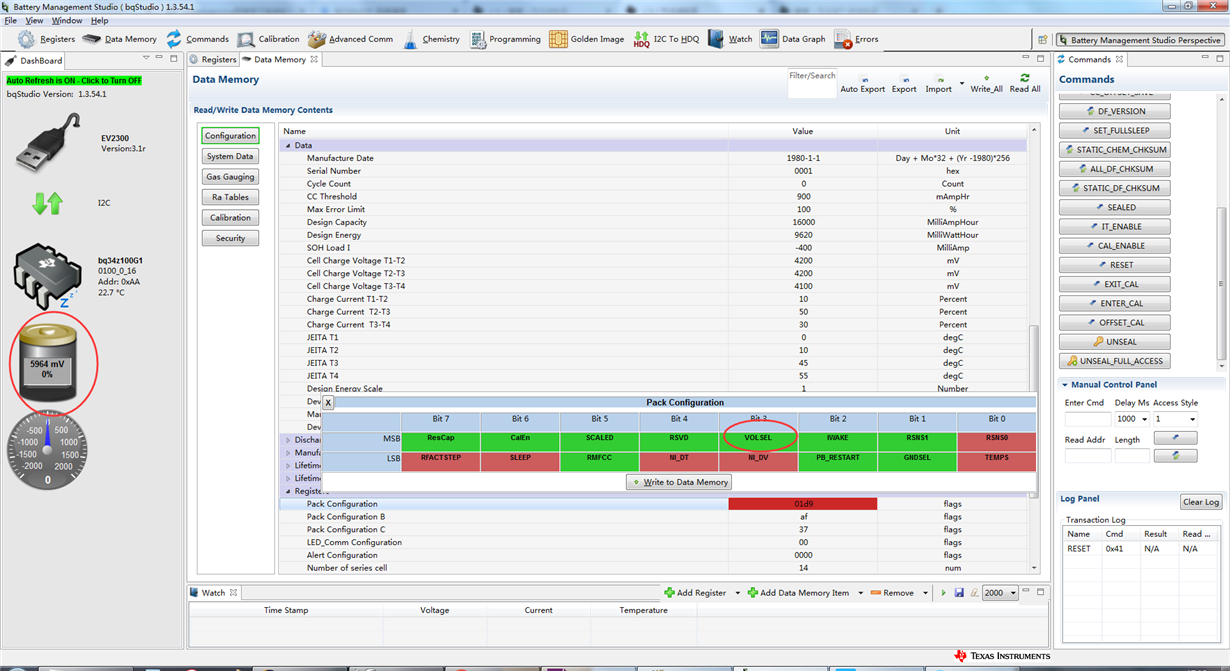Open the Errors toolbar view
The width and height of the screenshot is (1230, 671).
point(857,39)
